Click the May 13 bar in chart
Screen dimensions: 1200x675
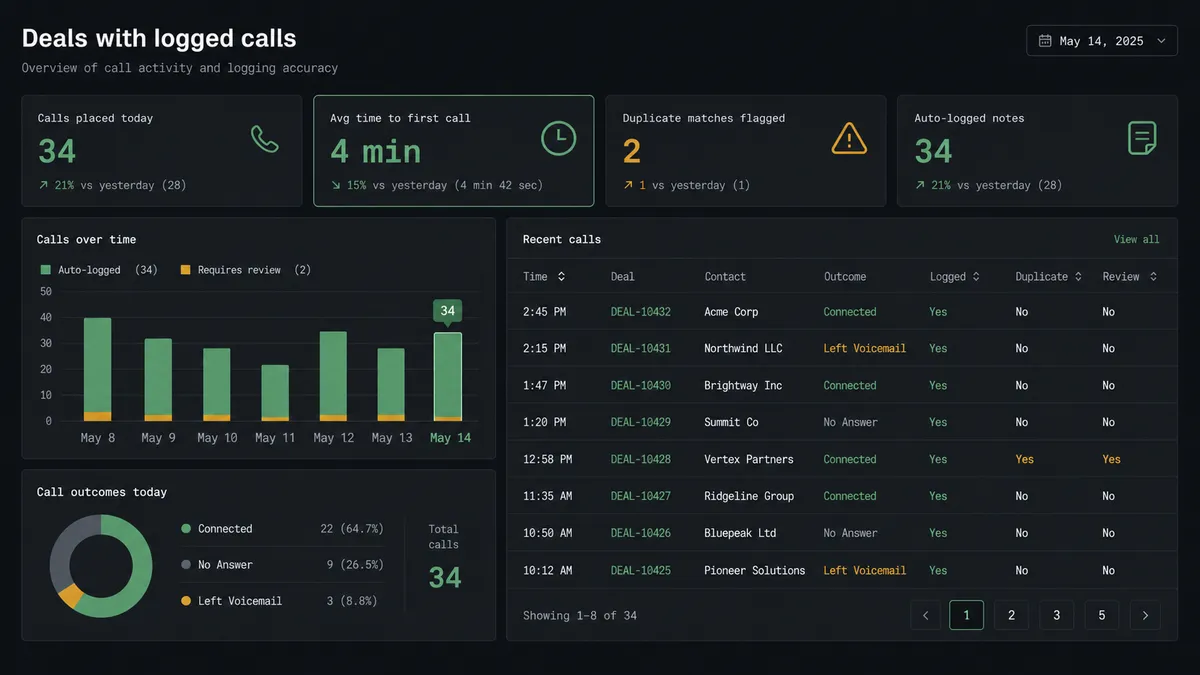391,385
